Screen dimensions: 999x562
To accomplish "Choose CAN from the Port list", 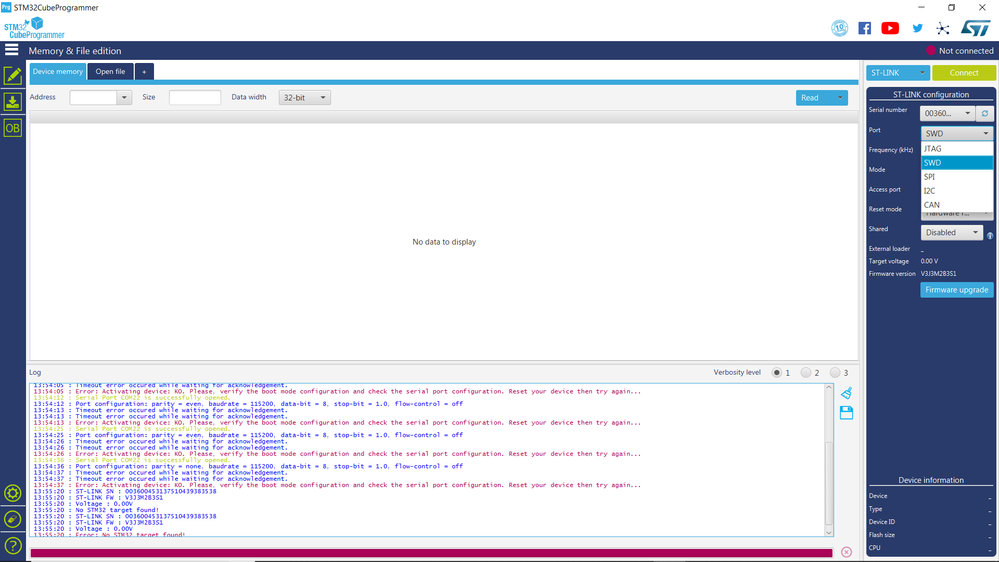I will tap(957, 205).
